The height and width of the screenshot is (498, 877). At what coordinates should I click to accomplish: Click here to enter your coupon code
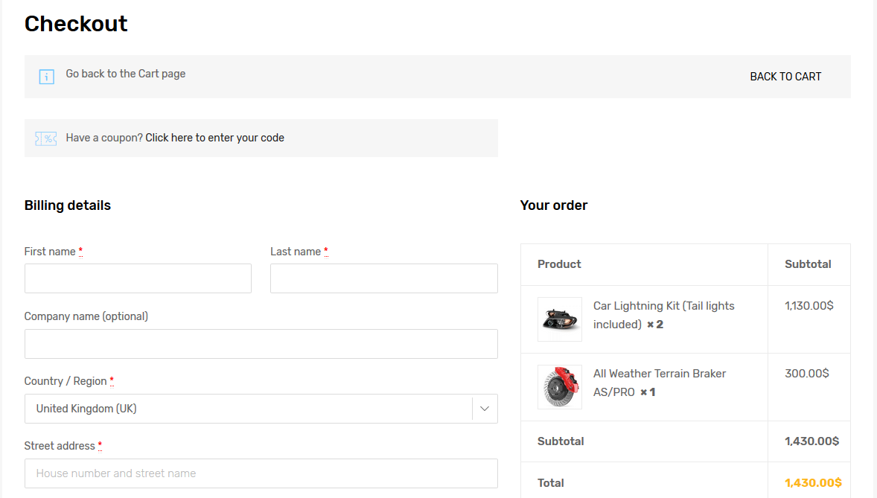pos(215,138)
